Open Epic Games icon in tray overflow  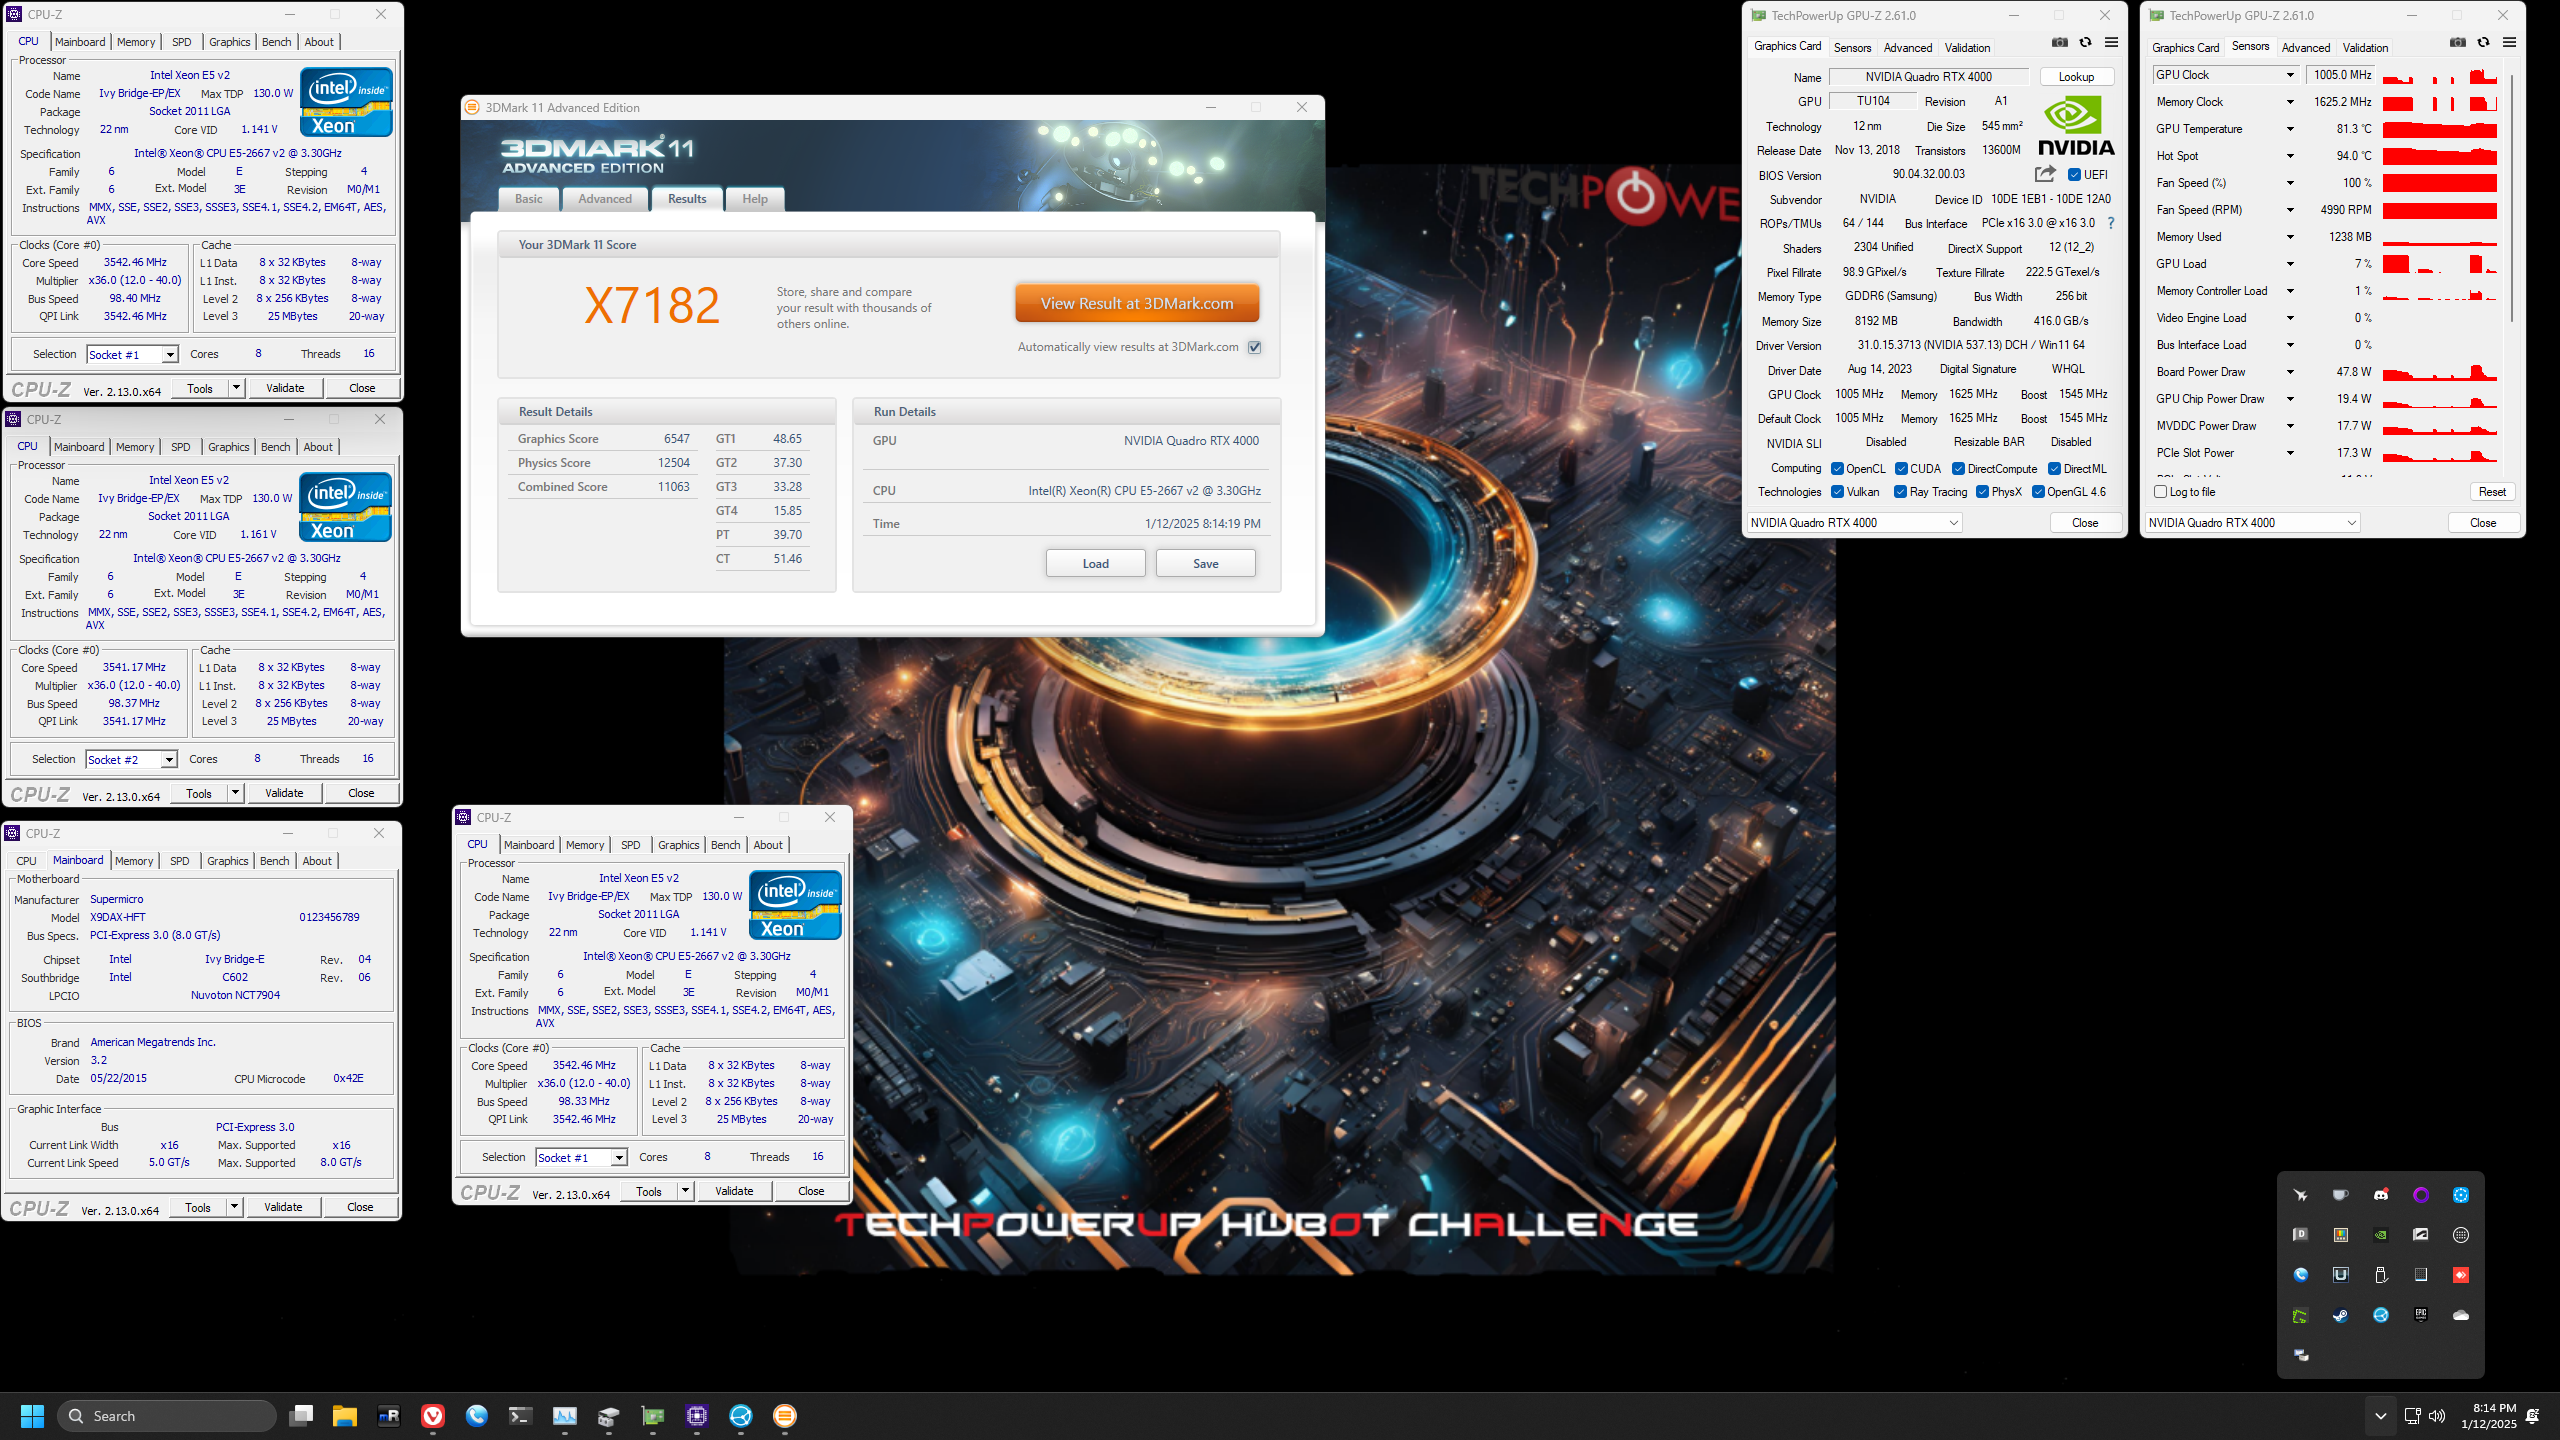pos(2421,1315)
